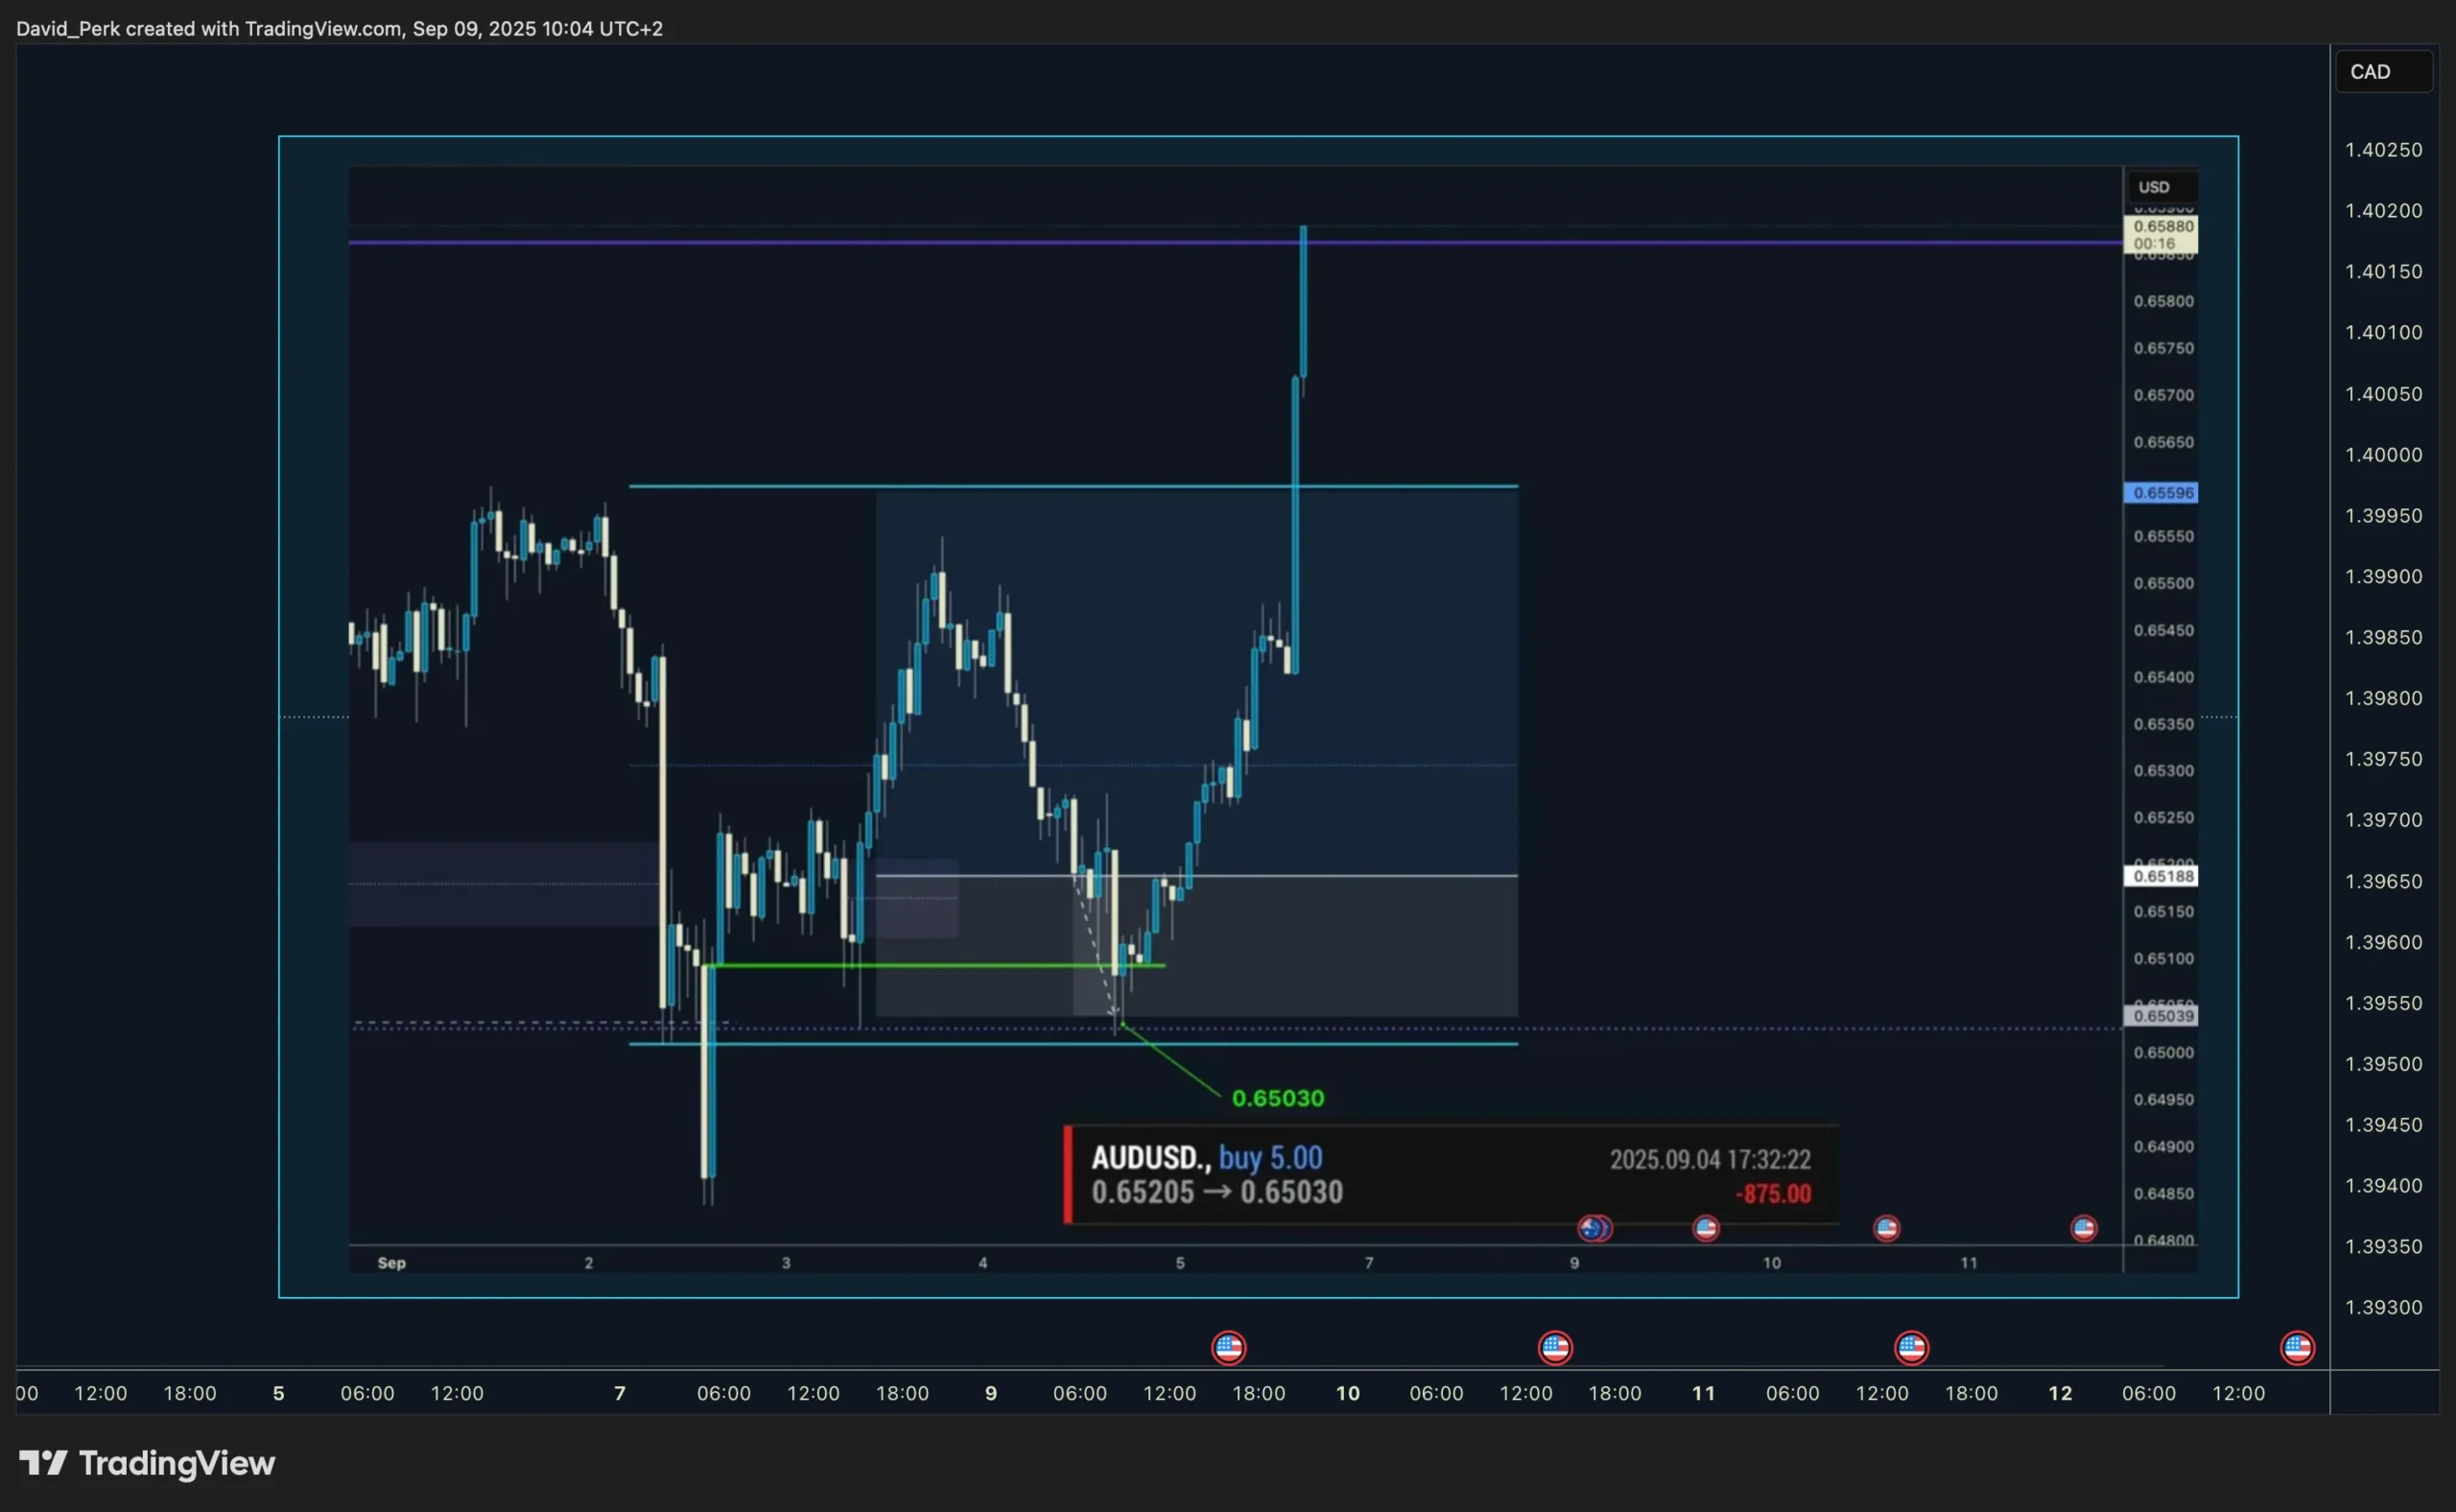Image resolution: width=2456 pixels, height=1512 pixels.
Task: Click the bold 10 date on the bottom time axis
Action: coord(1347,1393)
